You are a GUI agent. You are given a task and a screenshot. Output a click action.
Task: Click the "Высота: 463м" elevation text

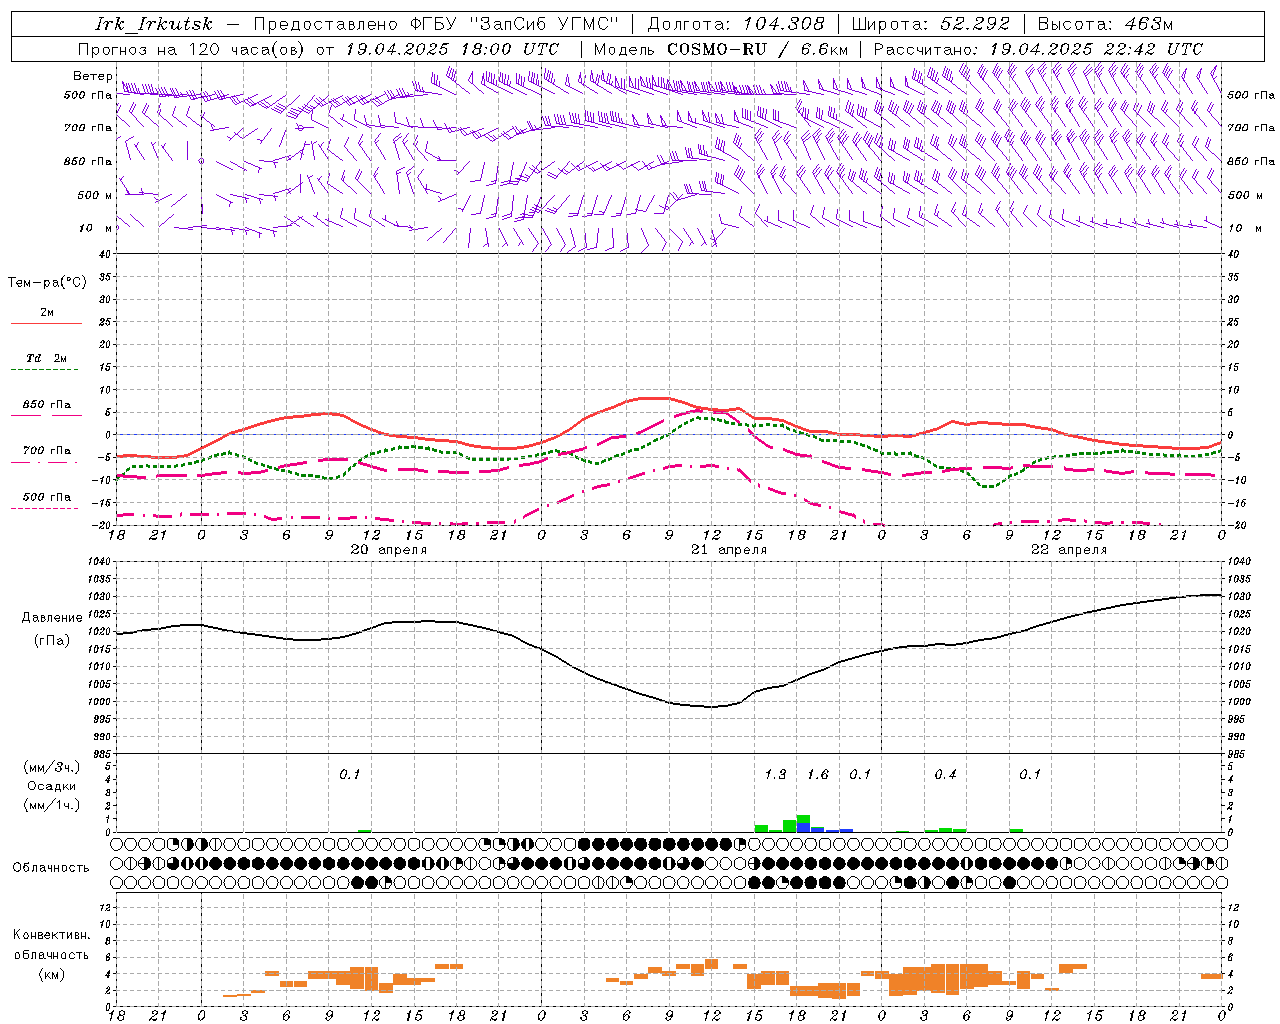point(1105,24)
